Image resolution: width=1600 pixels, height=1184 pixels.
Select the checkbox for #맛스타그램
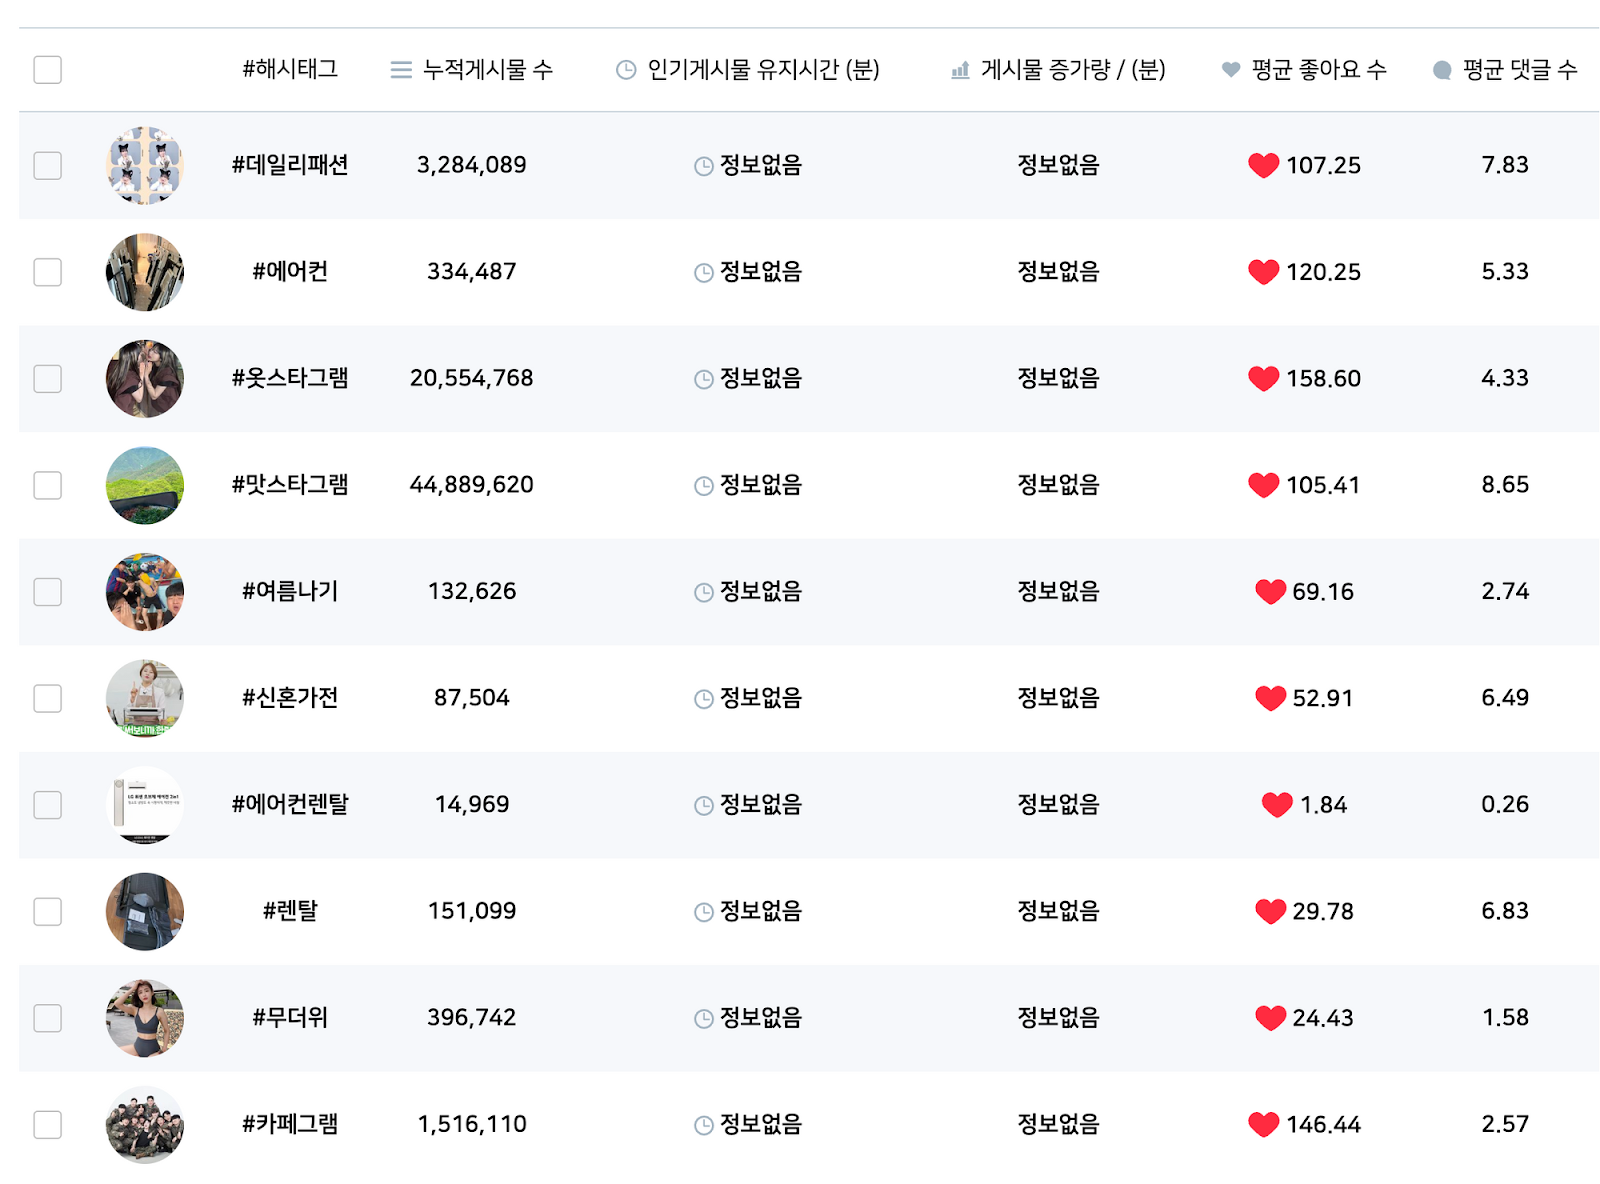(47, 485)
